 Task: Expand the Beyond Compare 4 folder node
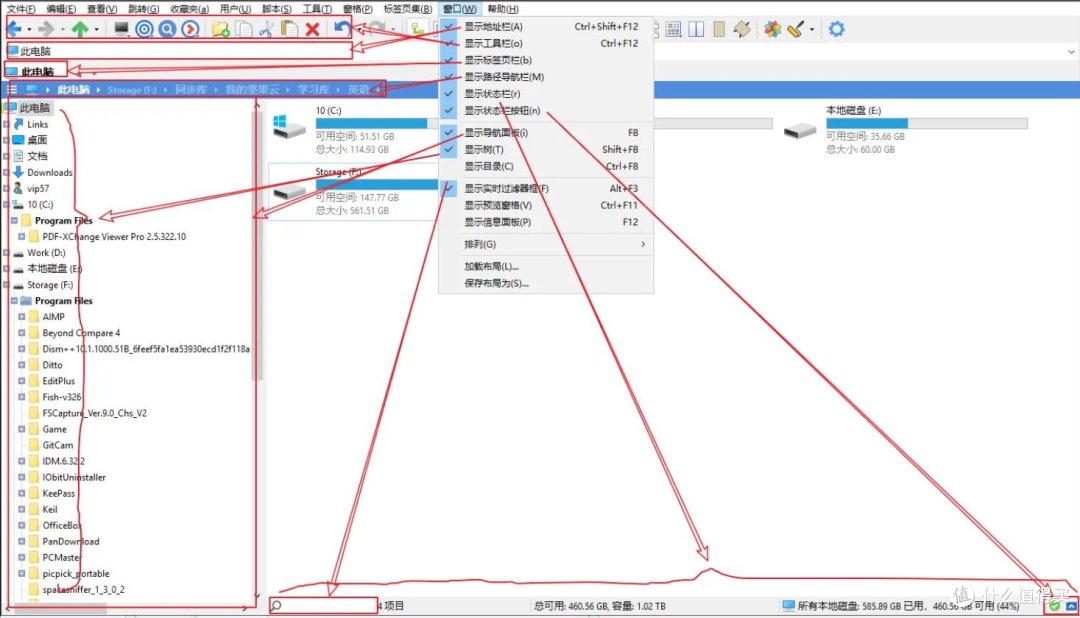(x=22, y=333)
